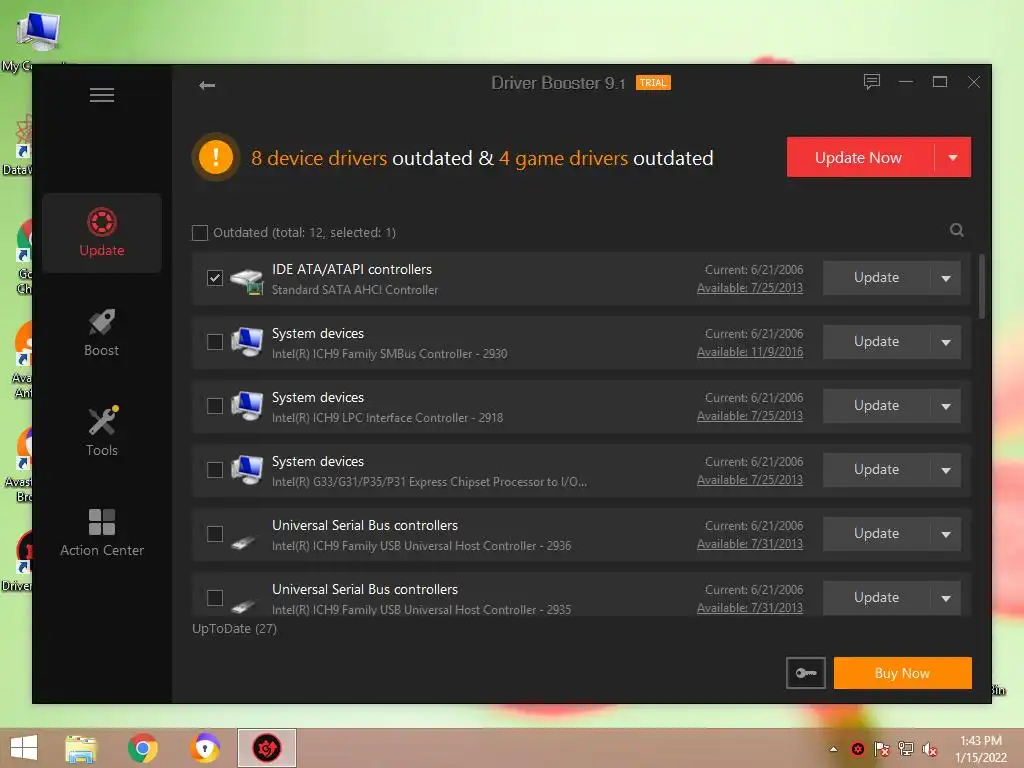Image resolution: width=1024 pixels, height=768 pixels.
Task: Open Available 7/25/2013 link for SATA AHCI Controller
Action: click(750, 288)
